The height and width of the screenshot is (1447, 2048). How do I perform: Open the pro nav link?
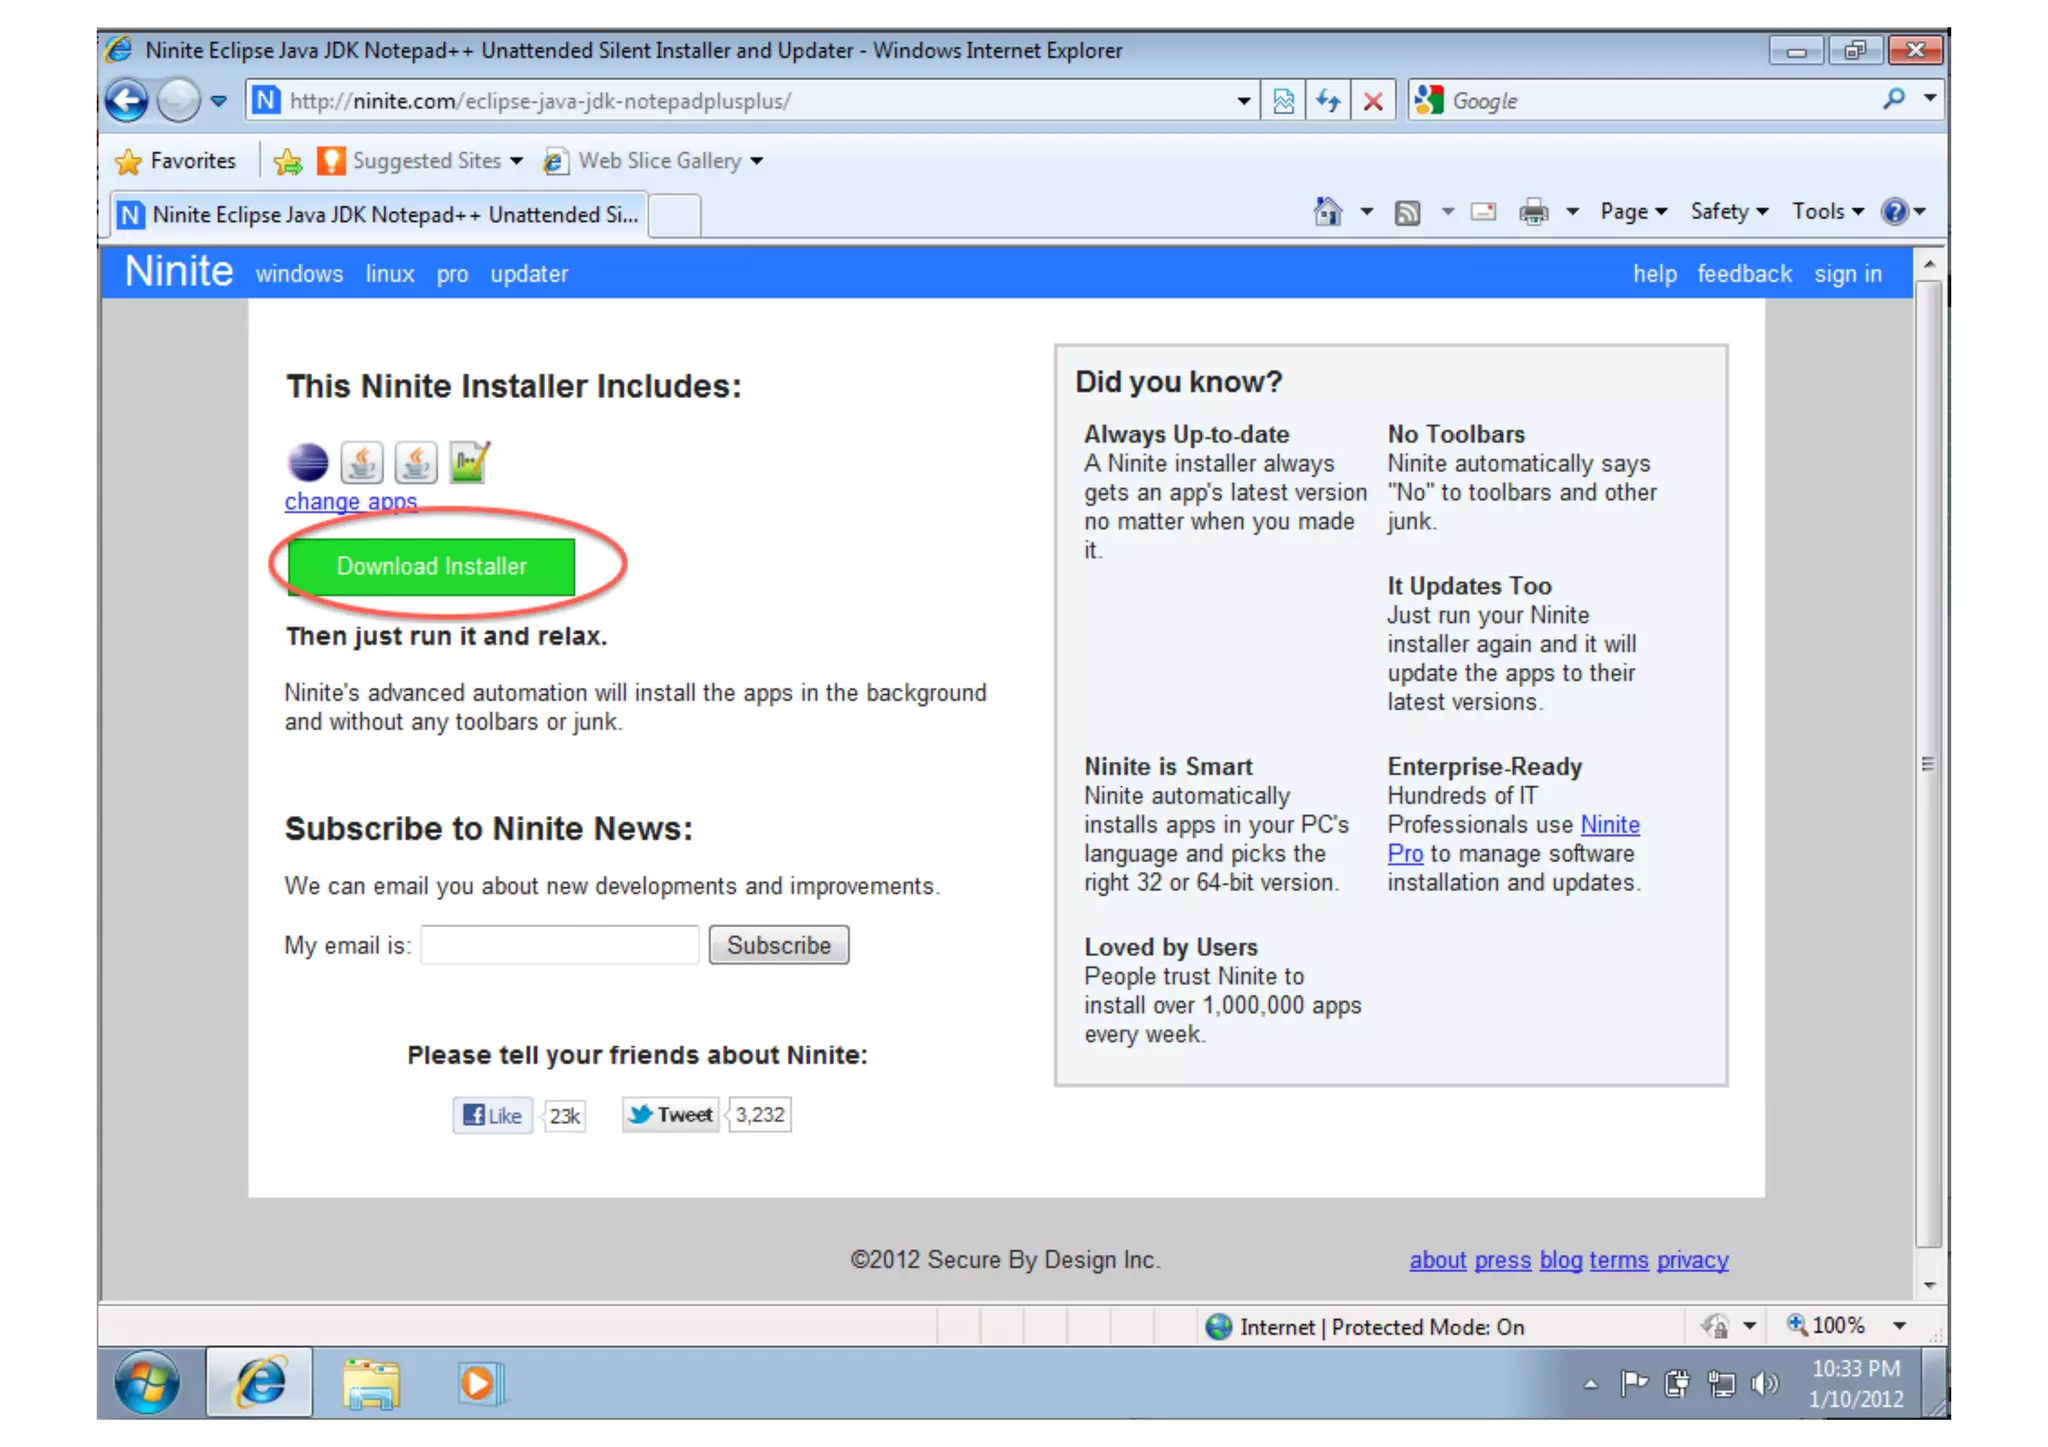[x=452, y=275]
